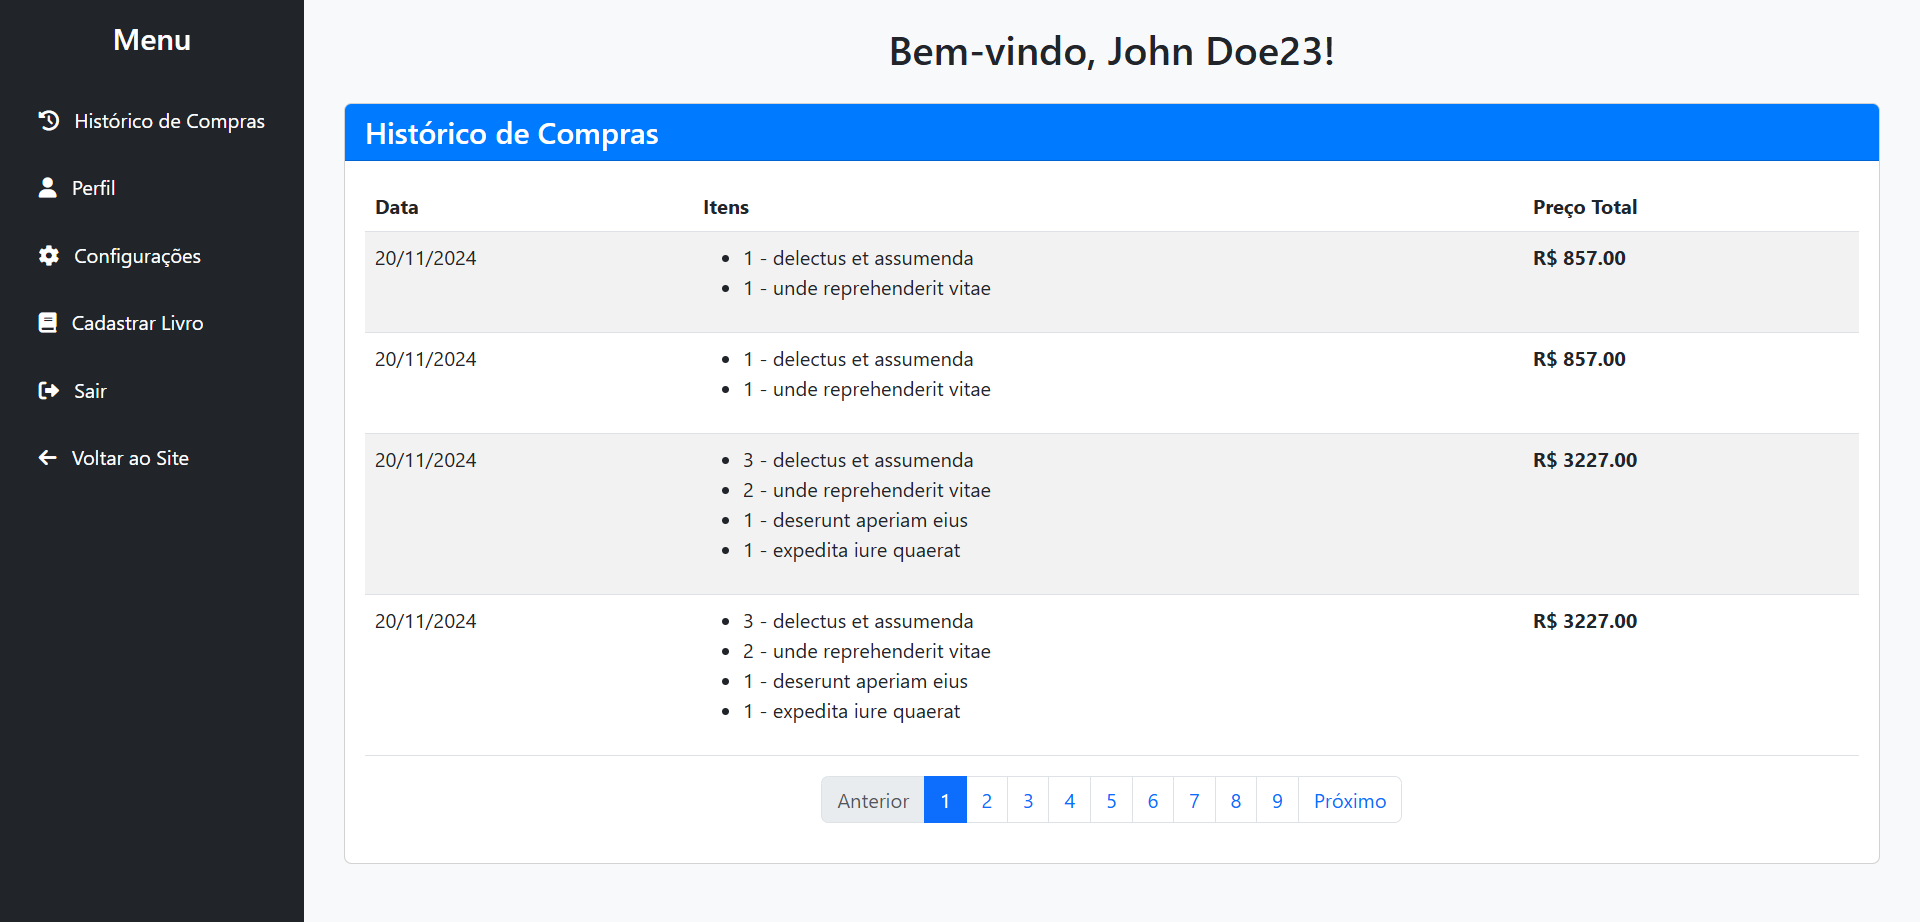The image size is (1920, 922).
Task: Select the person icon next to Perfil
Action: (48, 187)
